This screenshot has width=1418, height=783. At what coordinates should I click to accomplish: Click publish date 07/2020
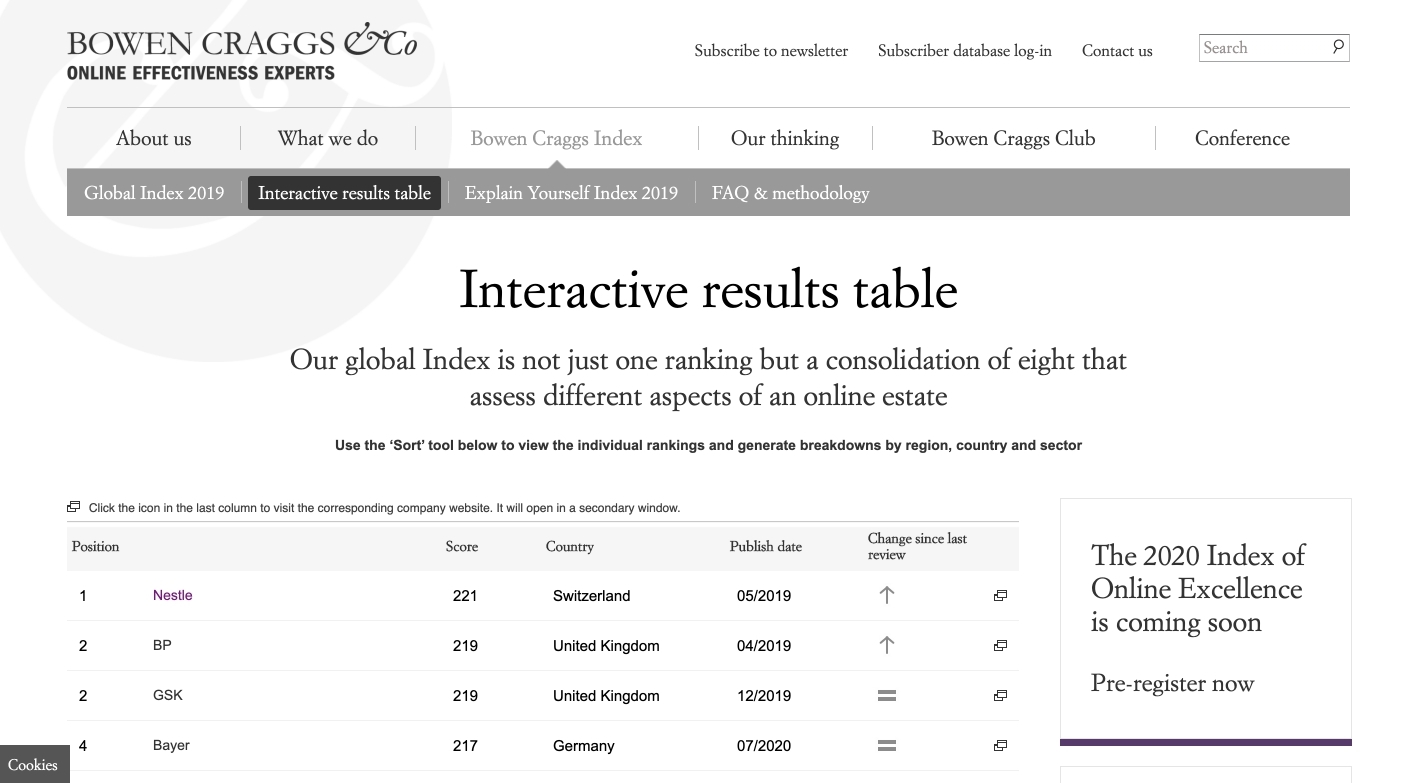click(x=764, y=746)
